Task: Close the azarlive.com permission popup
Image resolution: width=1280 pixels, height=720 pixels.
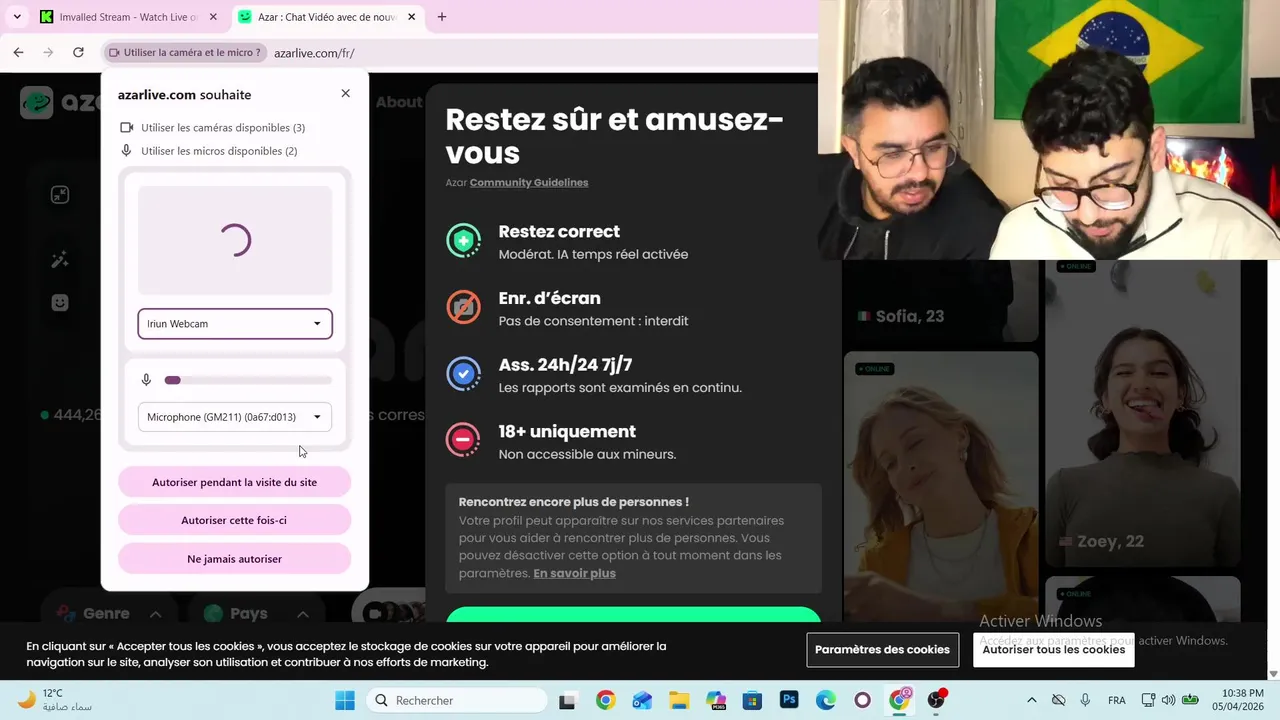Action: (346, 93)
